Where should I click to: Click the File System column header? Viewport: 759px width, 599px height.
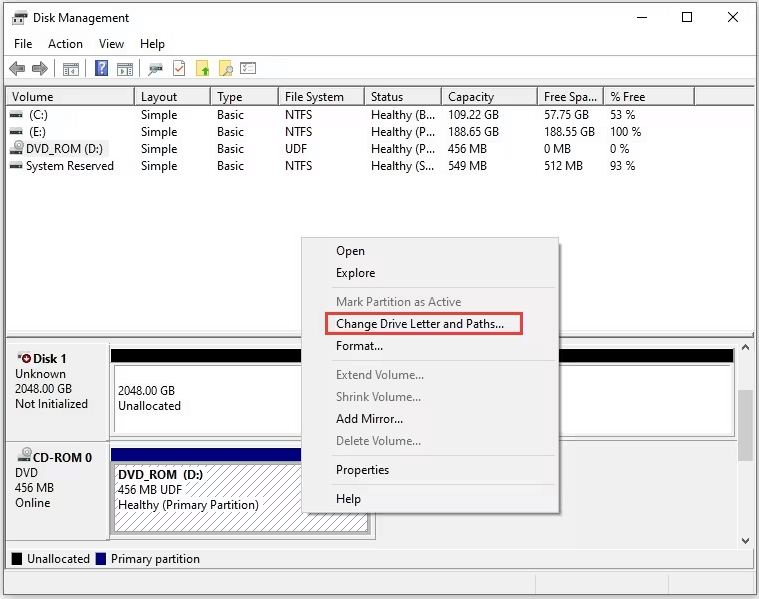(314, 97)
